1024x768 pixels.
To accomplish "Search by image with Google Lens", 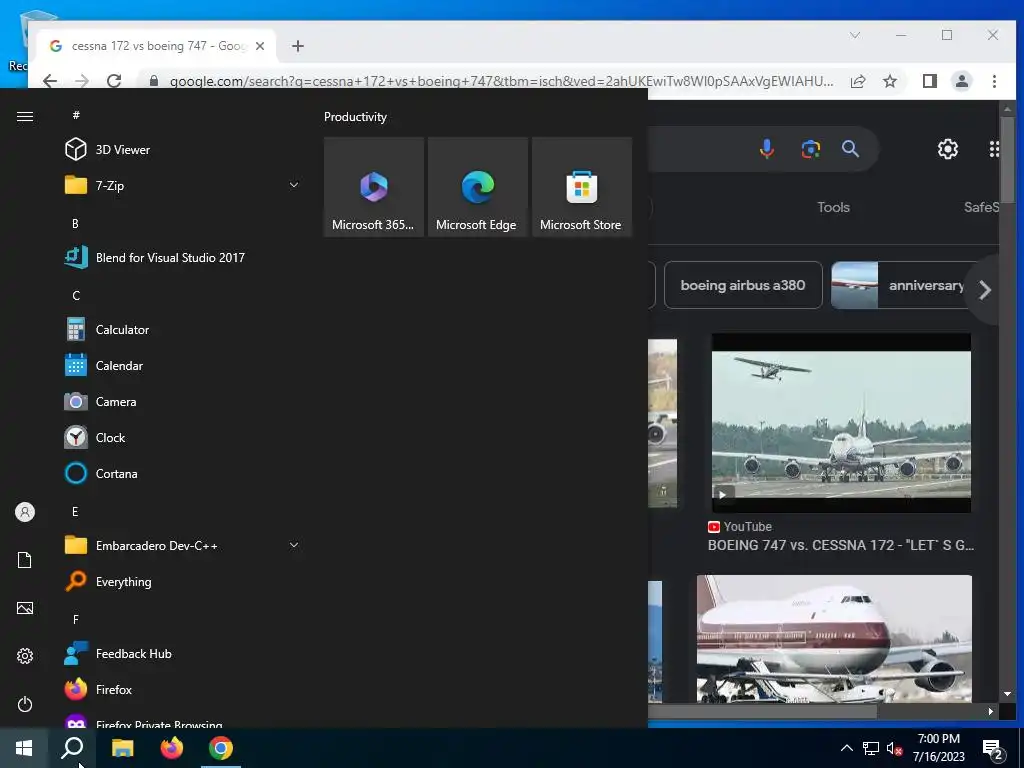I will pyautogui.click(x=810, y=149).
